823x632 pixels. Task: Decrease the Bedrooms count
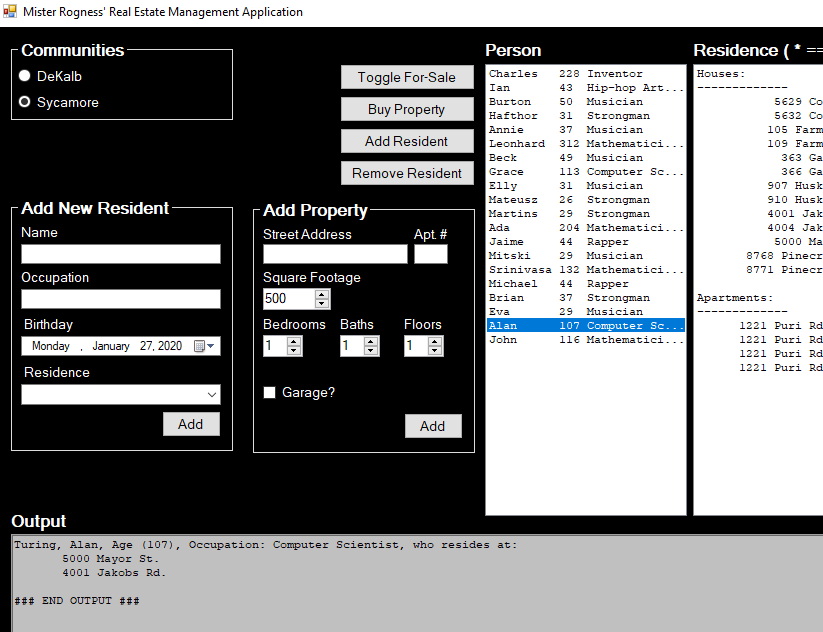294,350
